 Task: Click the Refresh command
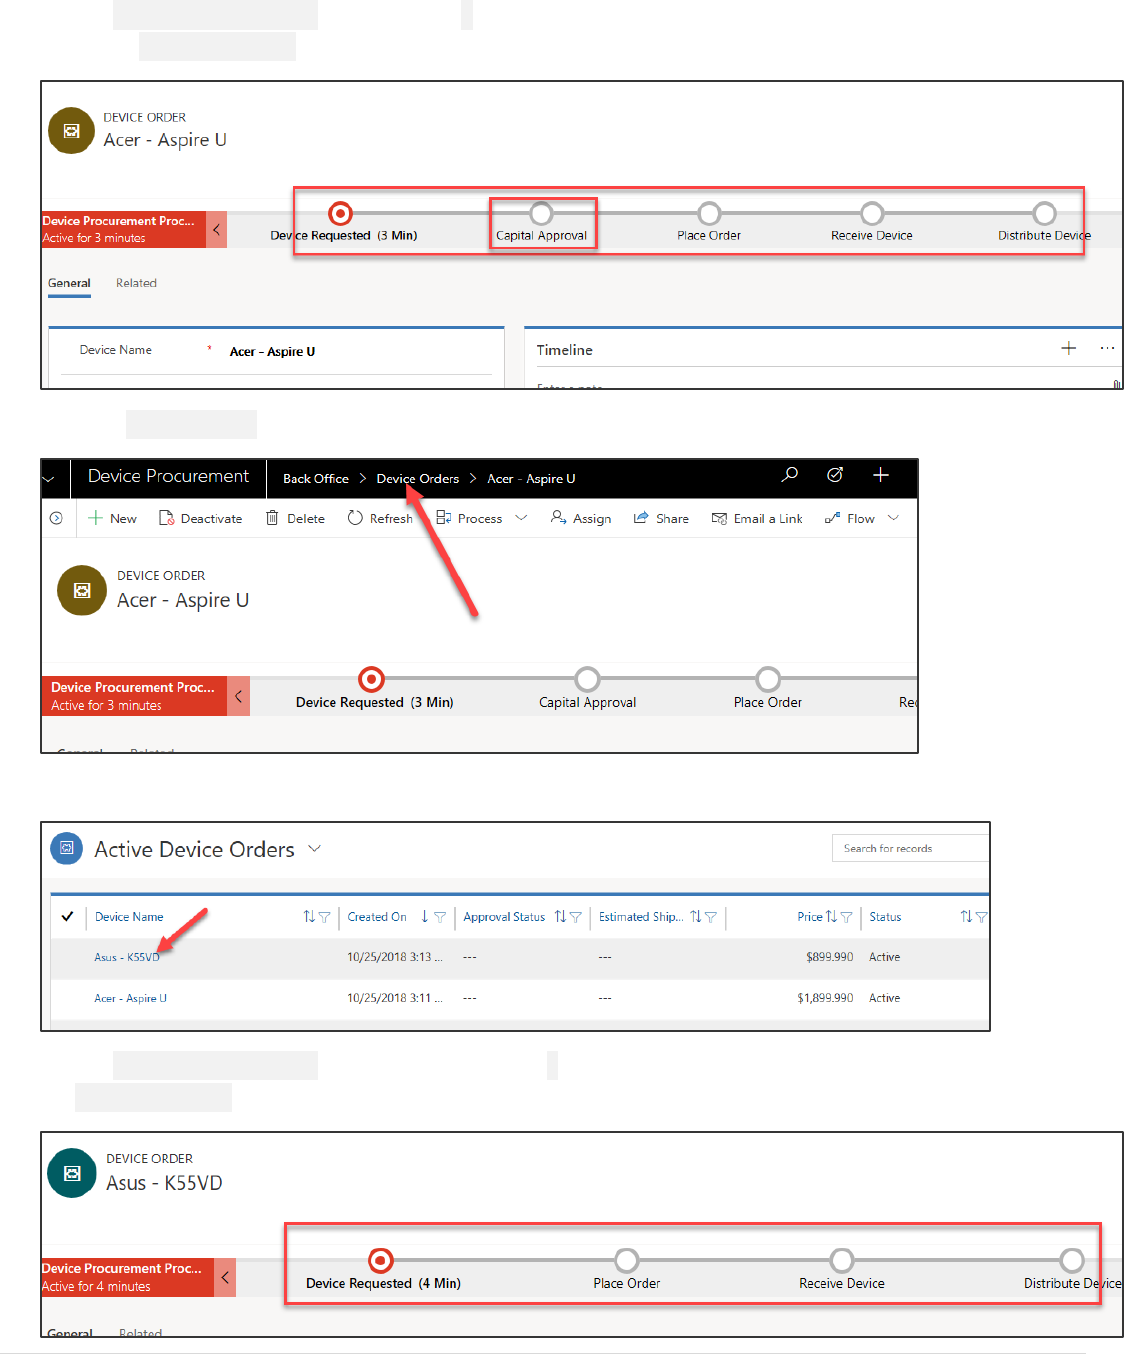[x=380, y=518]
